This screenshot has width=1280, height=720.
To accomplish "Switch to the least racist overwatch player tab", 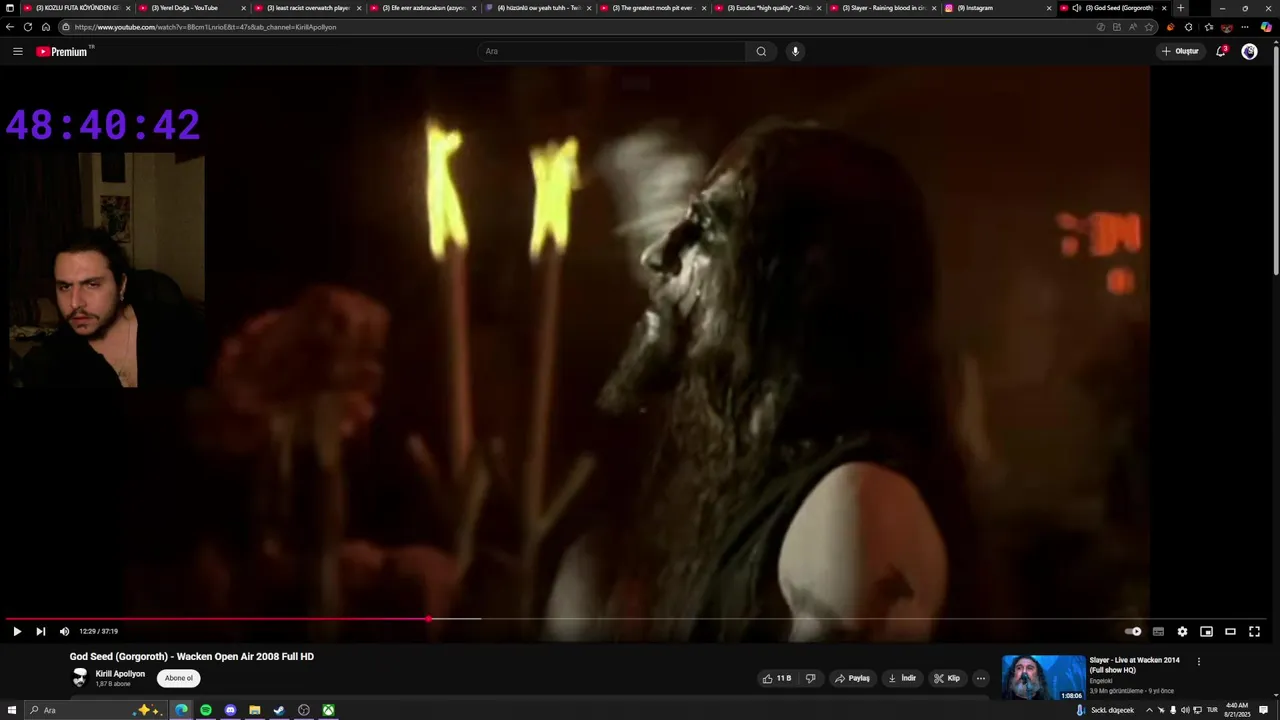I will point(308,8).
